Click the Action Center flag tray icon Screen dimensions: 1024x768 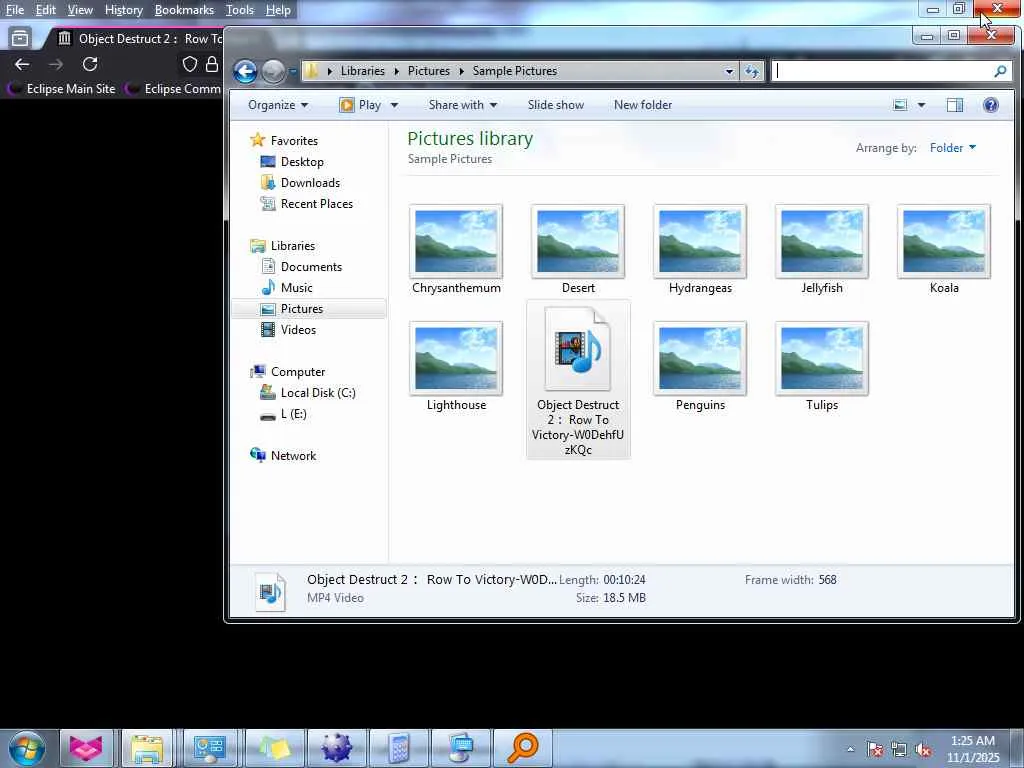pyautogui.click(x=875, y=750)
